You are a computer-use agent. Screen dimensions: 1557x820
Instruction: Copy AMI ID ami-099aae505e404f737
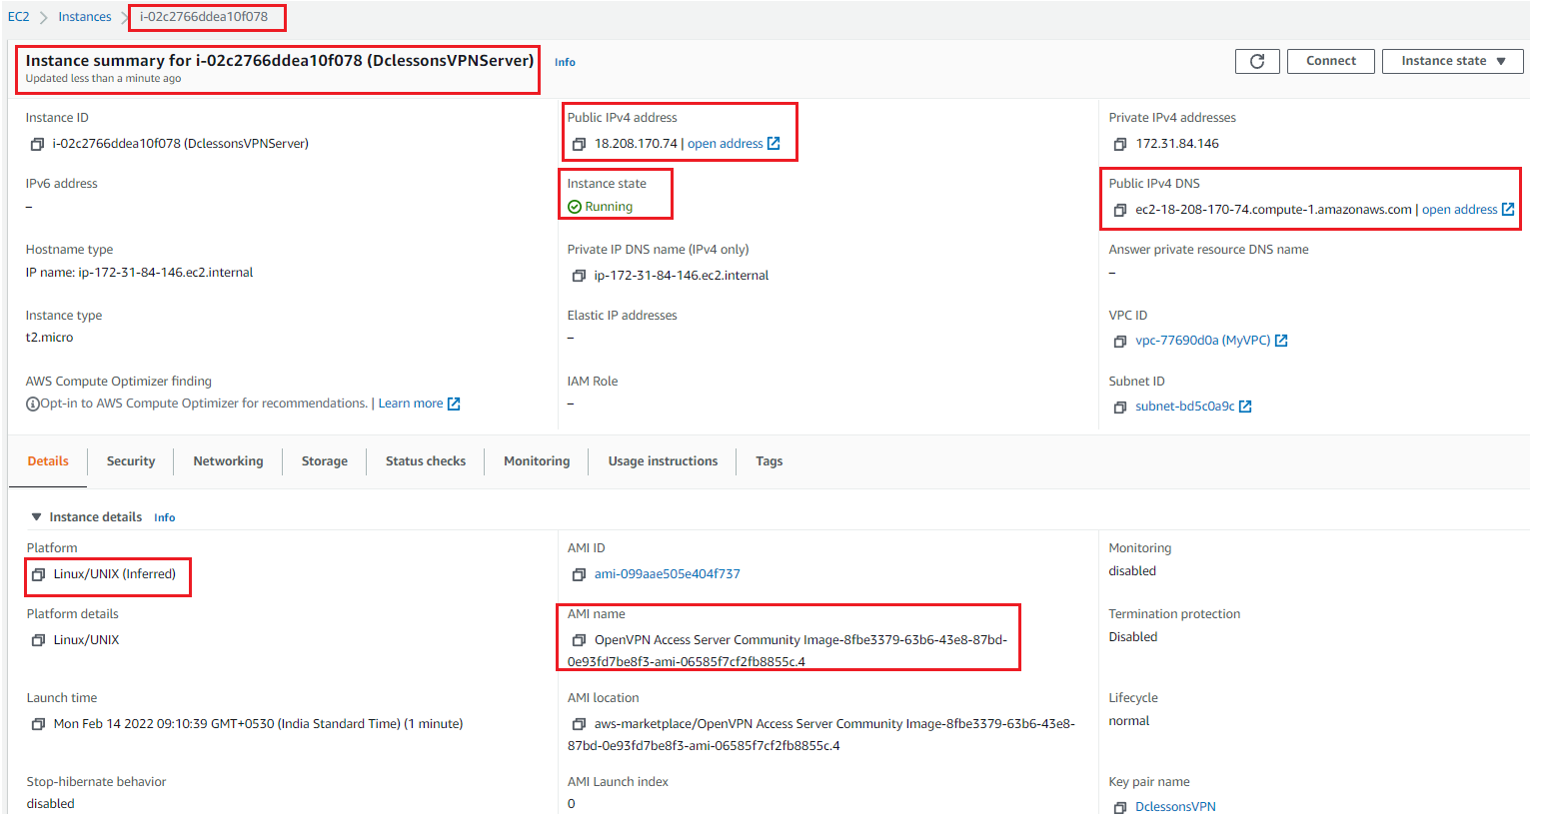click(x=578, y=575)
